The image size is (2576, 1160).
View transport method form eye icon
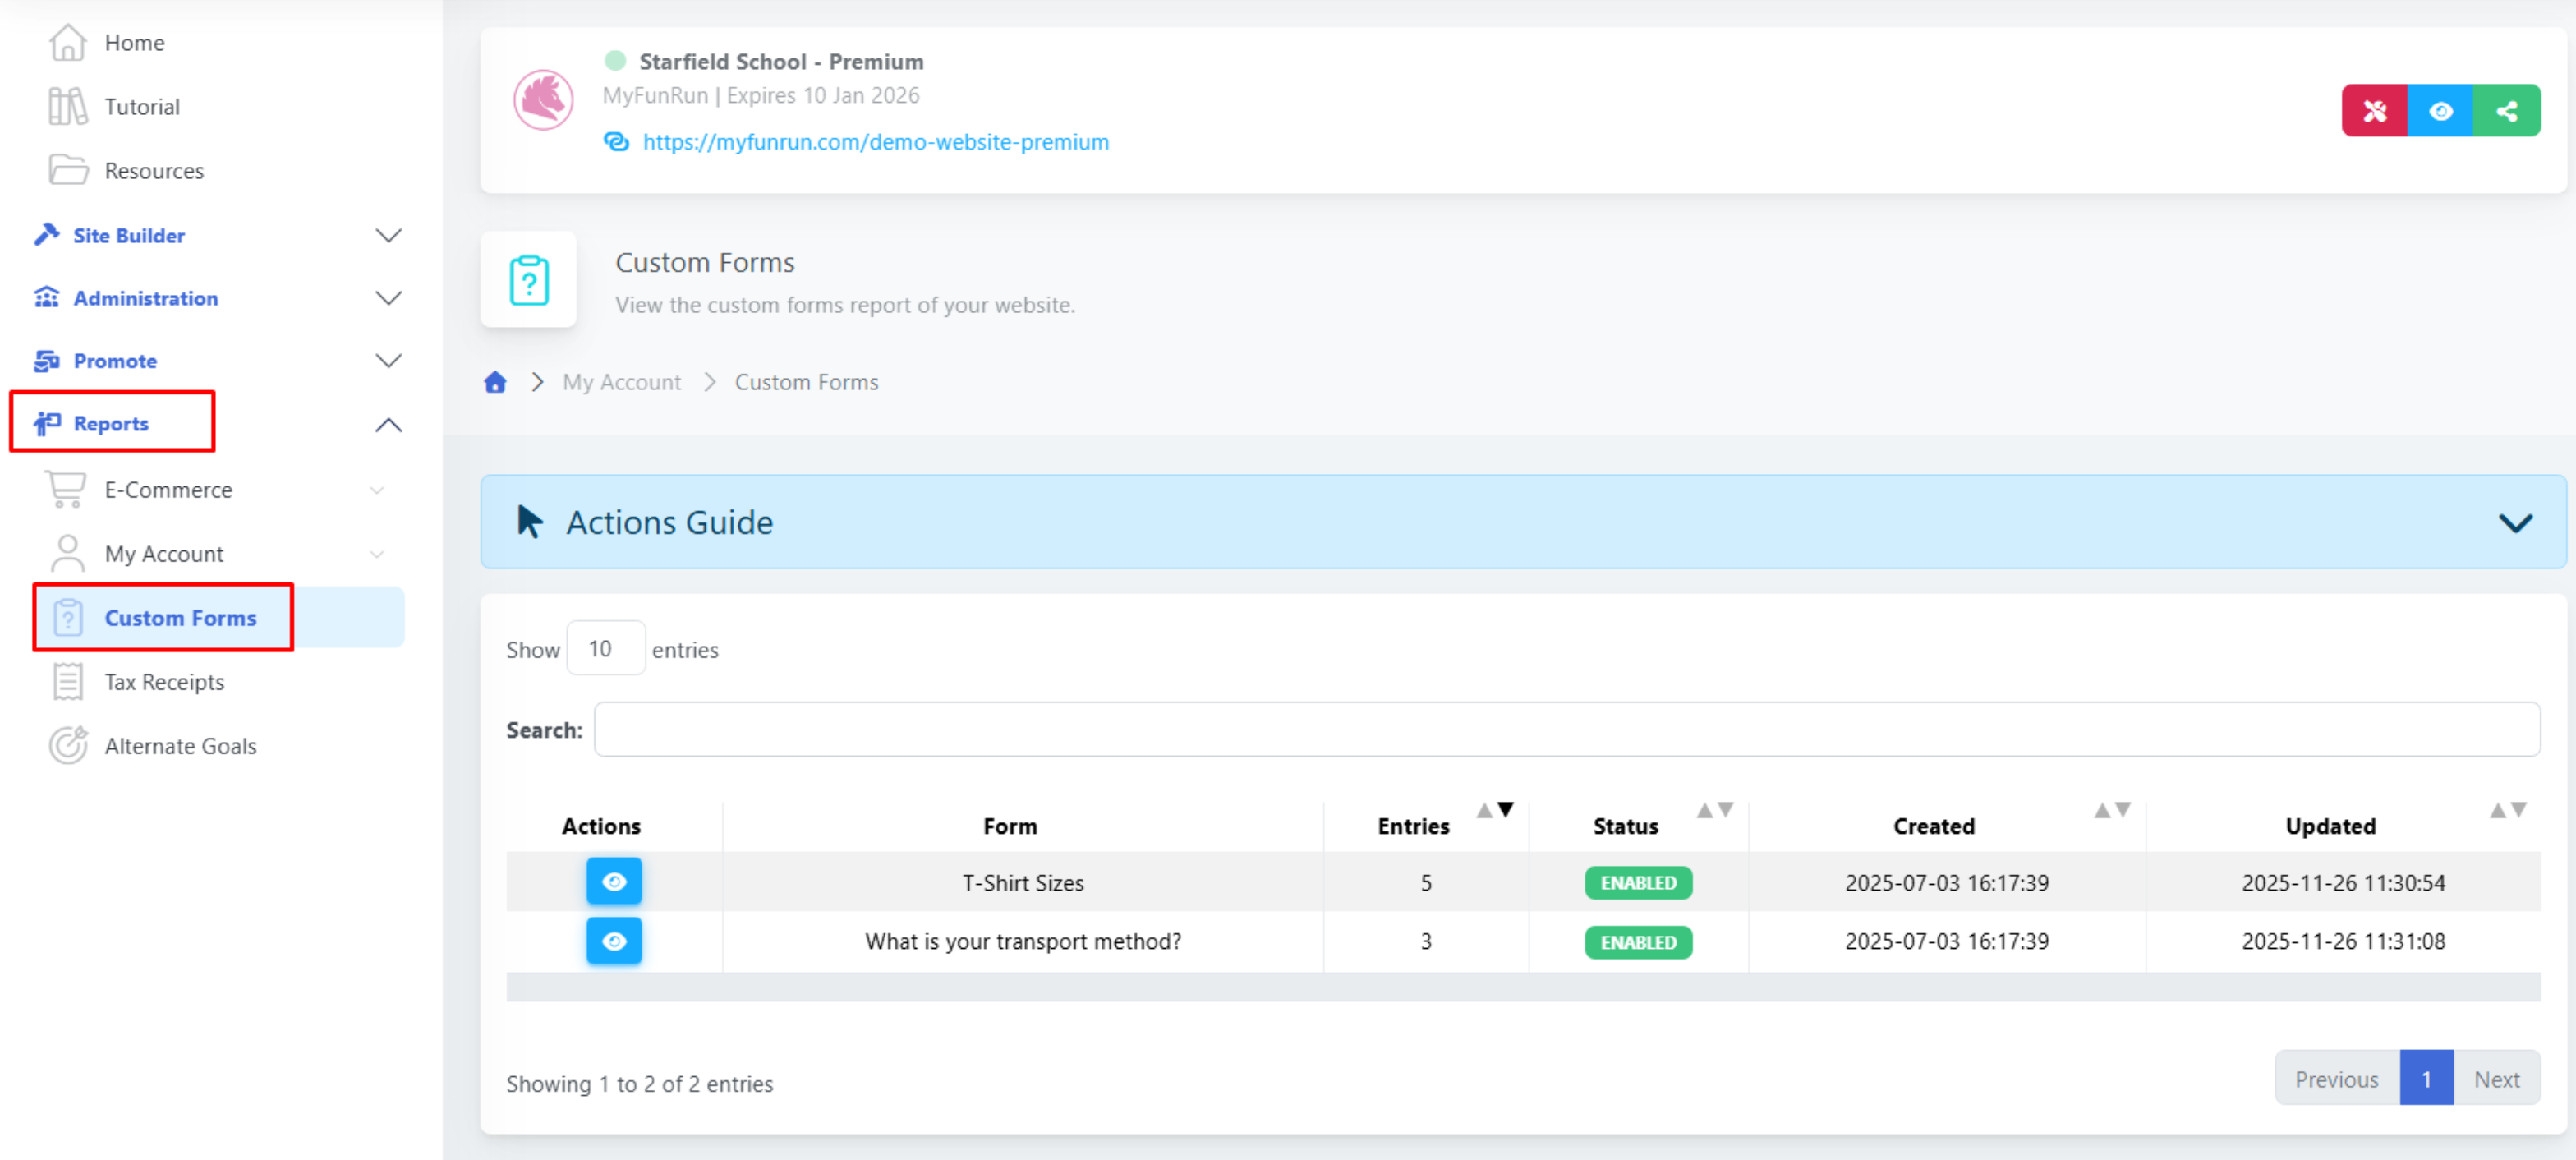pos(613,941)
